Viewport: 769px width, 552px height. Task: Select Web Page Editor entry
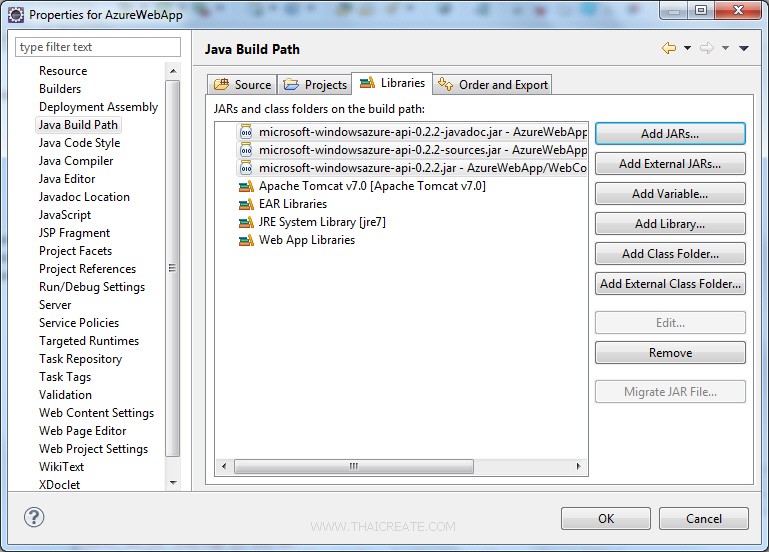point(82,431)
